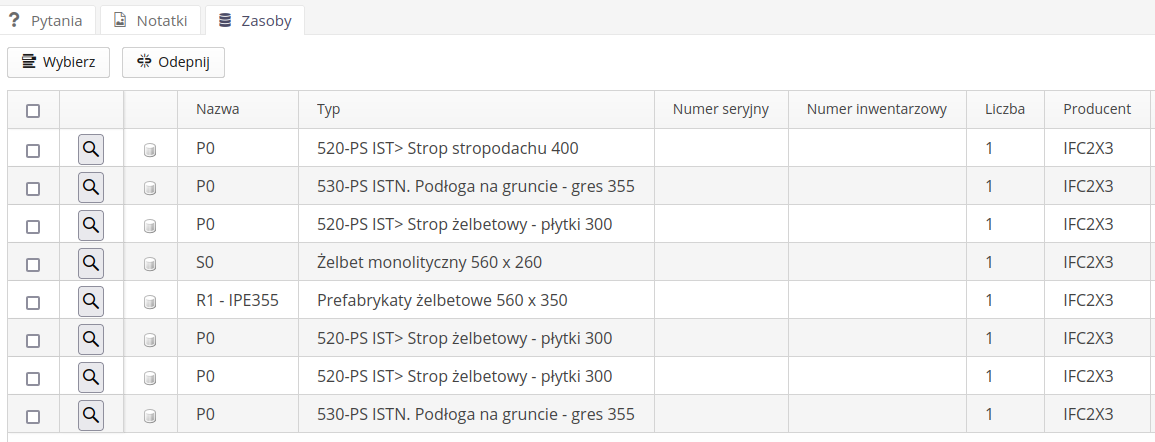
Task: Open the Notatki tab
Action: tap(150, 20)
